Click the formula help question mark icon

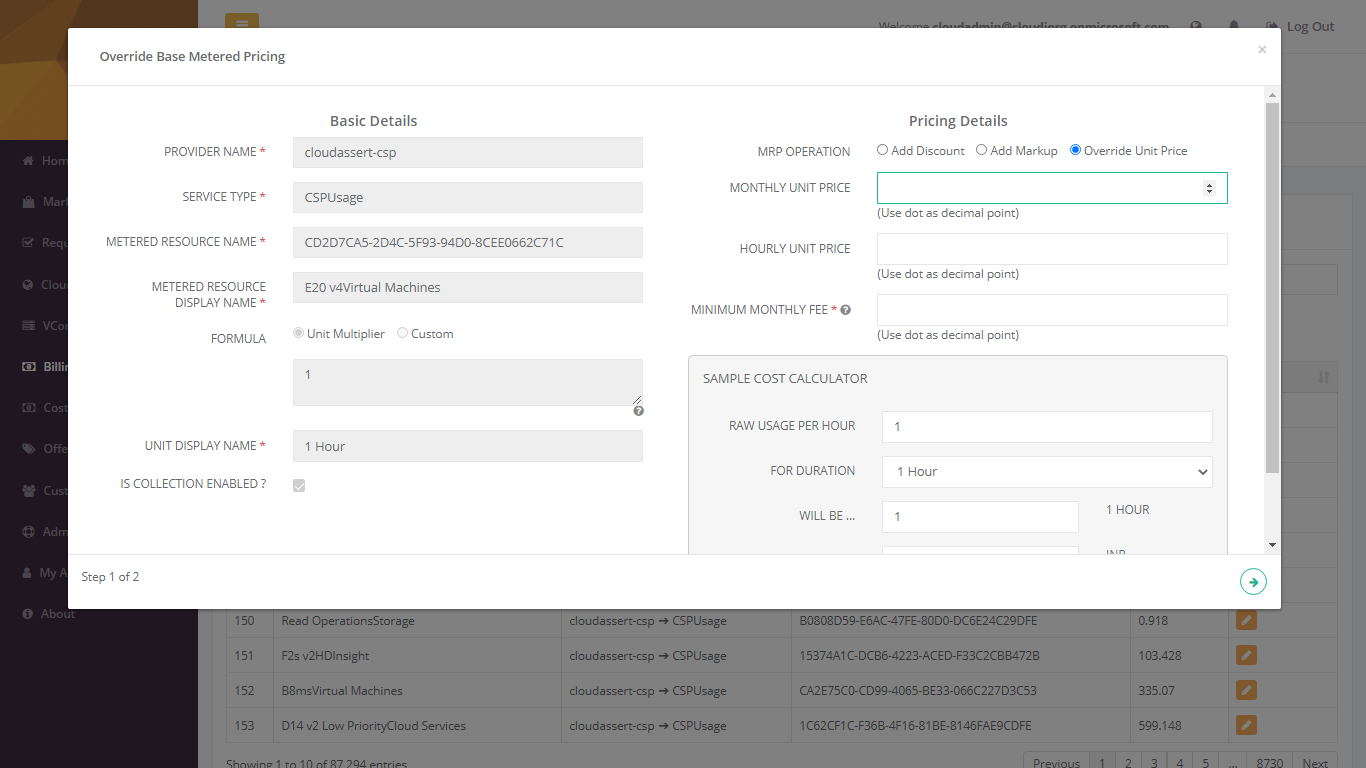coord(638,411)
